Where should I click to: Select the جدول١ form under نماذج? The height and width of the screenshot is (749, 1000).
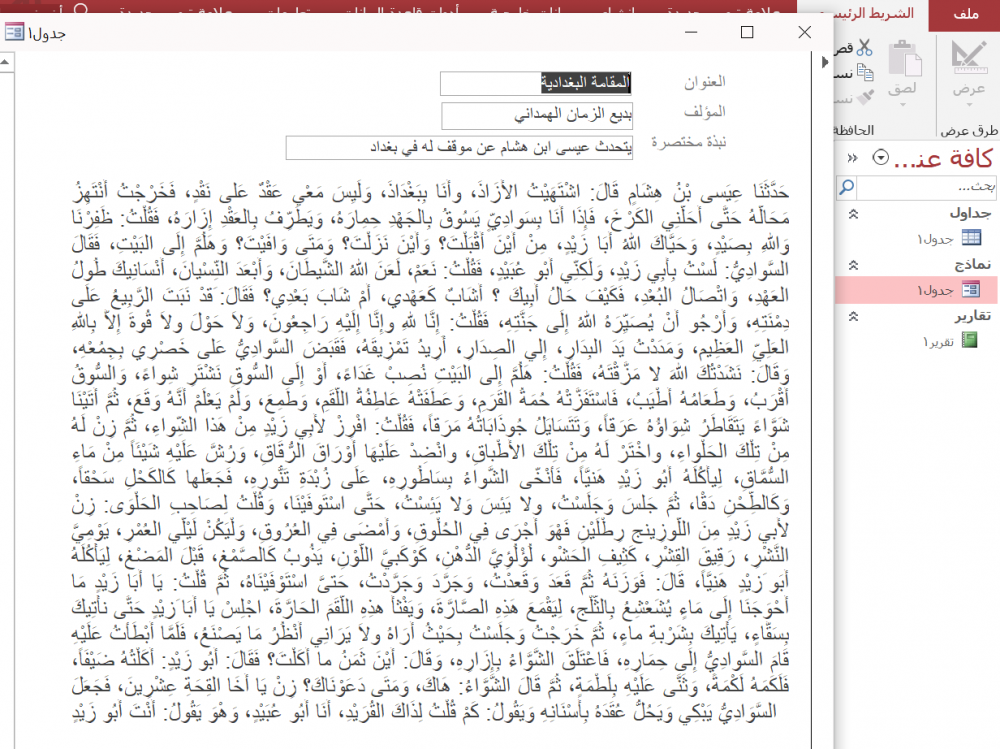(915, 290)
